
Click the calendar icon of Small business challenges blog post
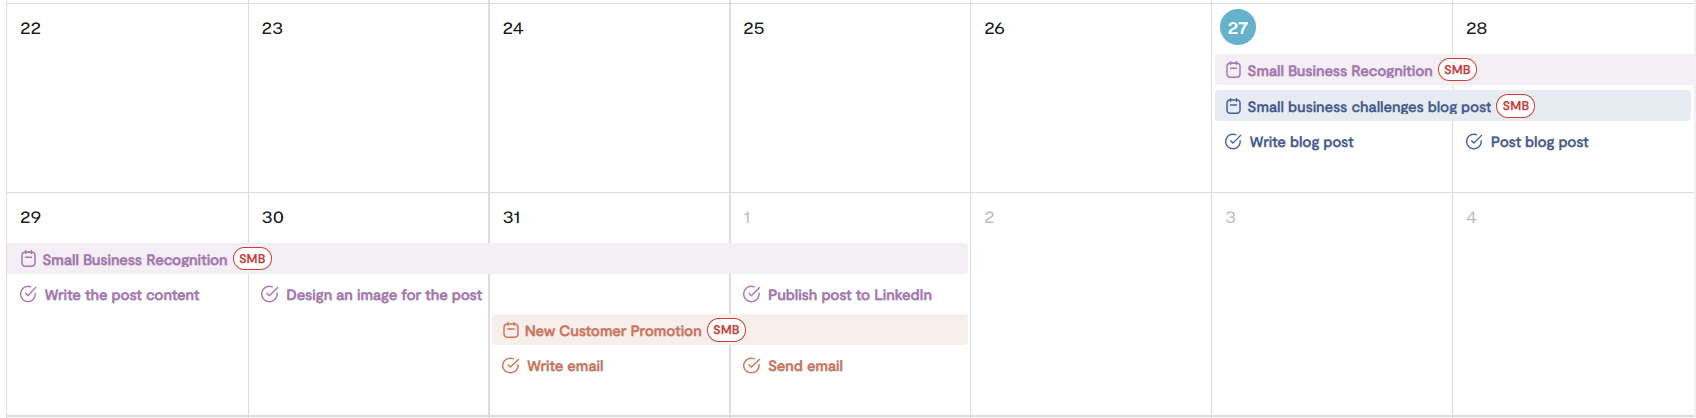pos(1233,106)
